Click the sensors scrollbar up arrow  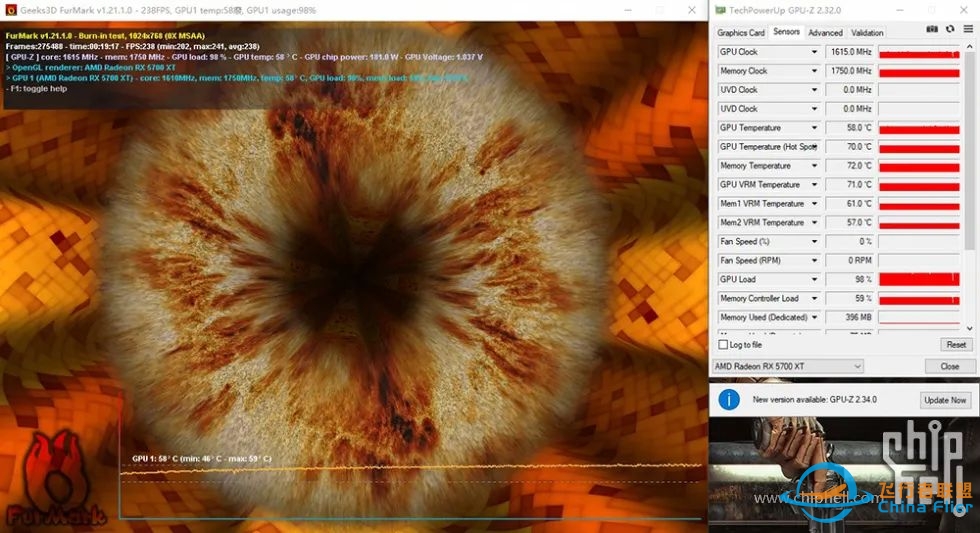tap(969, 46)
